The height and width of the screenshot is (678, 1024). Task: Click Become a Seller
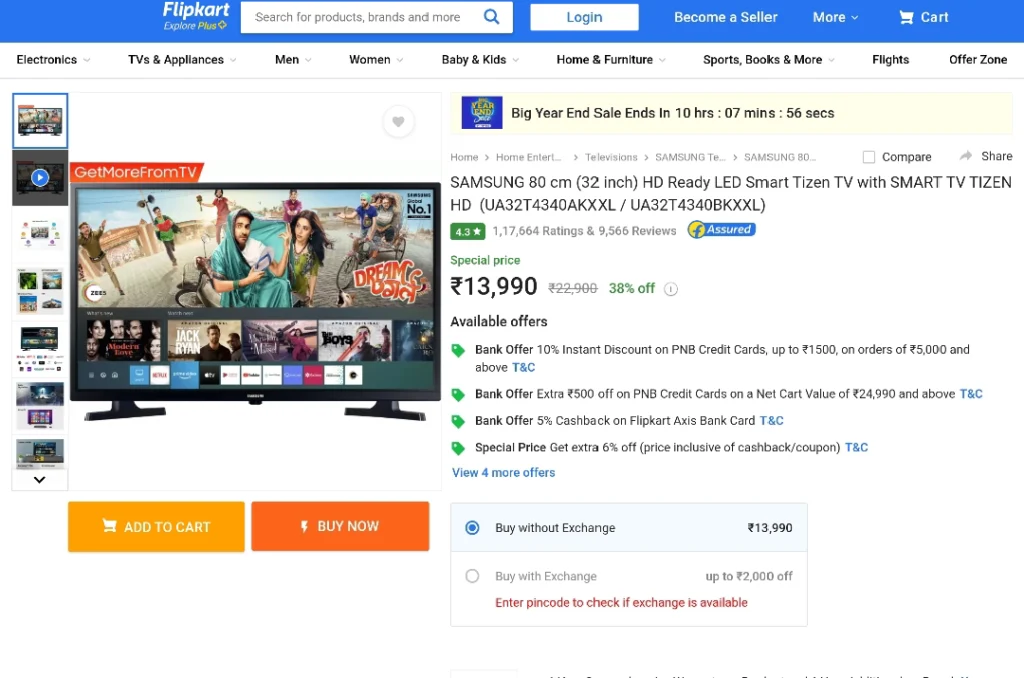726,18
